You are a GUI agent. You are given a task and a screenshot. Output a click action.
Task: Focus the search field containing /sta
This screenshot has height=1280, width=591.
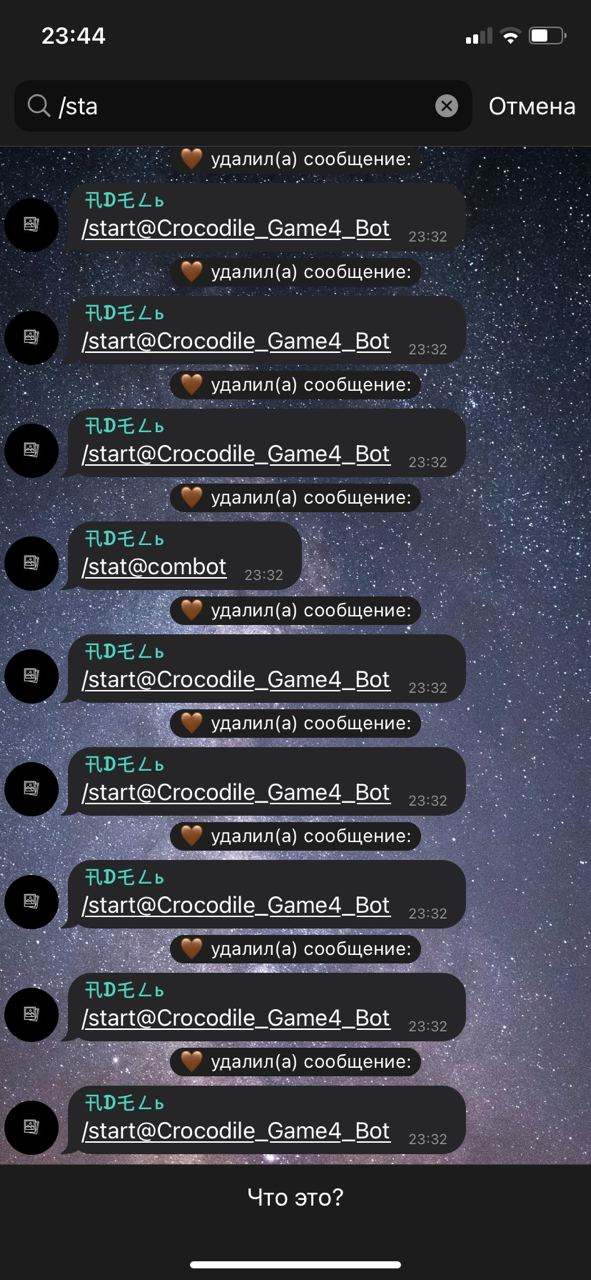tap(243, 106)
